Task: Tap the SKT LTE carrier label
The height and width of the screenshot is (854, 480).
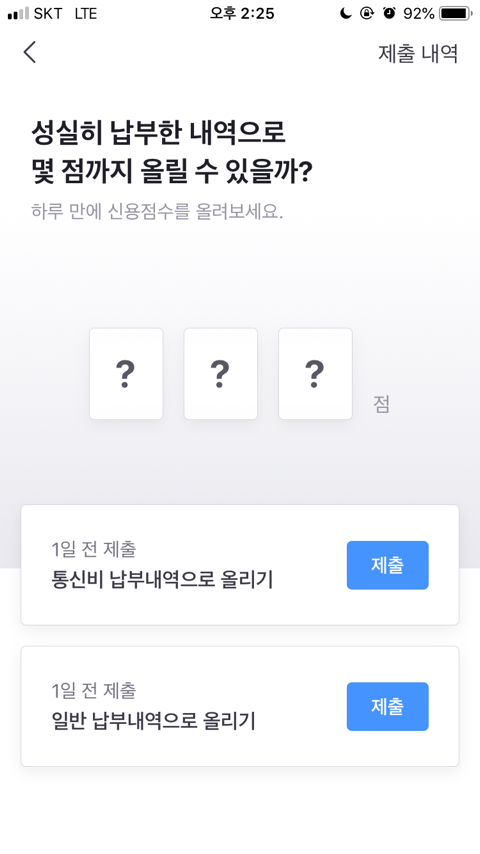Action: [65, 14]
